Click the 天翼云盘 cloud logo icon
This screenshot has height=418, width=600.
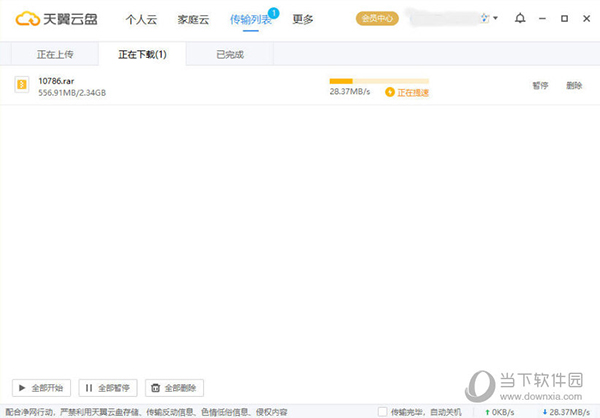point(27,19)
